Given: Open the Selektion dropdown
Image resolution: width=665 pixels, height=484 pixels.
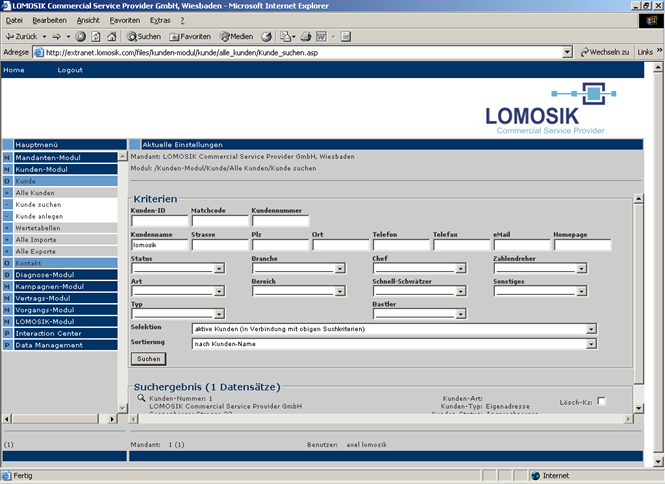Looking at the screenshot, I should tap(394, 329).
